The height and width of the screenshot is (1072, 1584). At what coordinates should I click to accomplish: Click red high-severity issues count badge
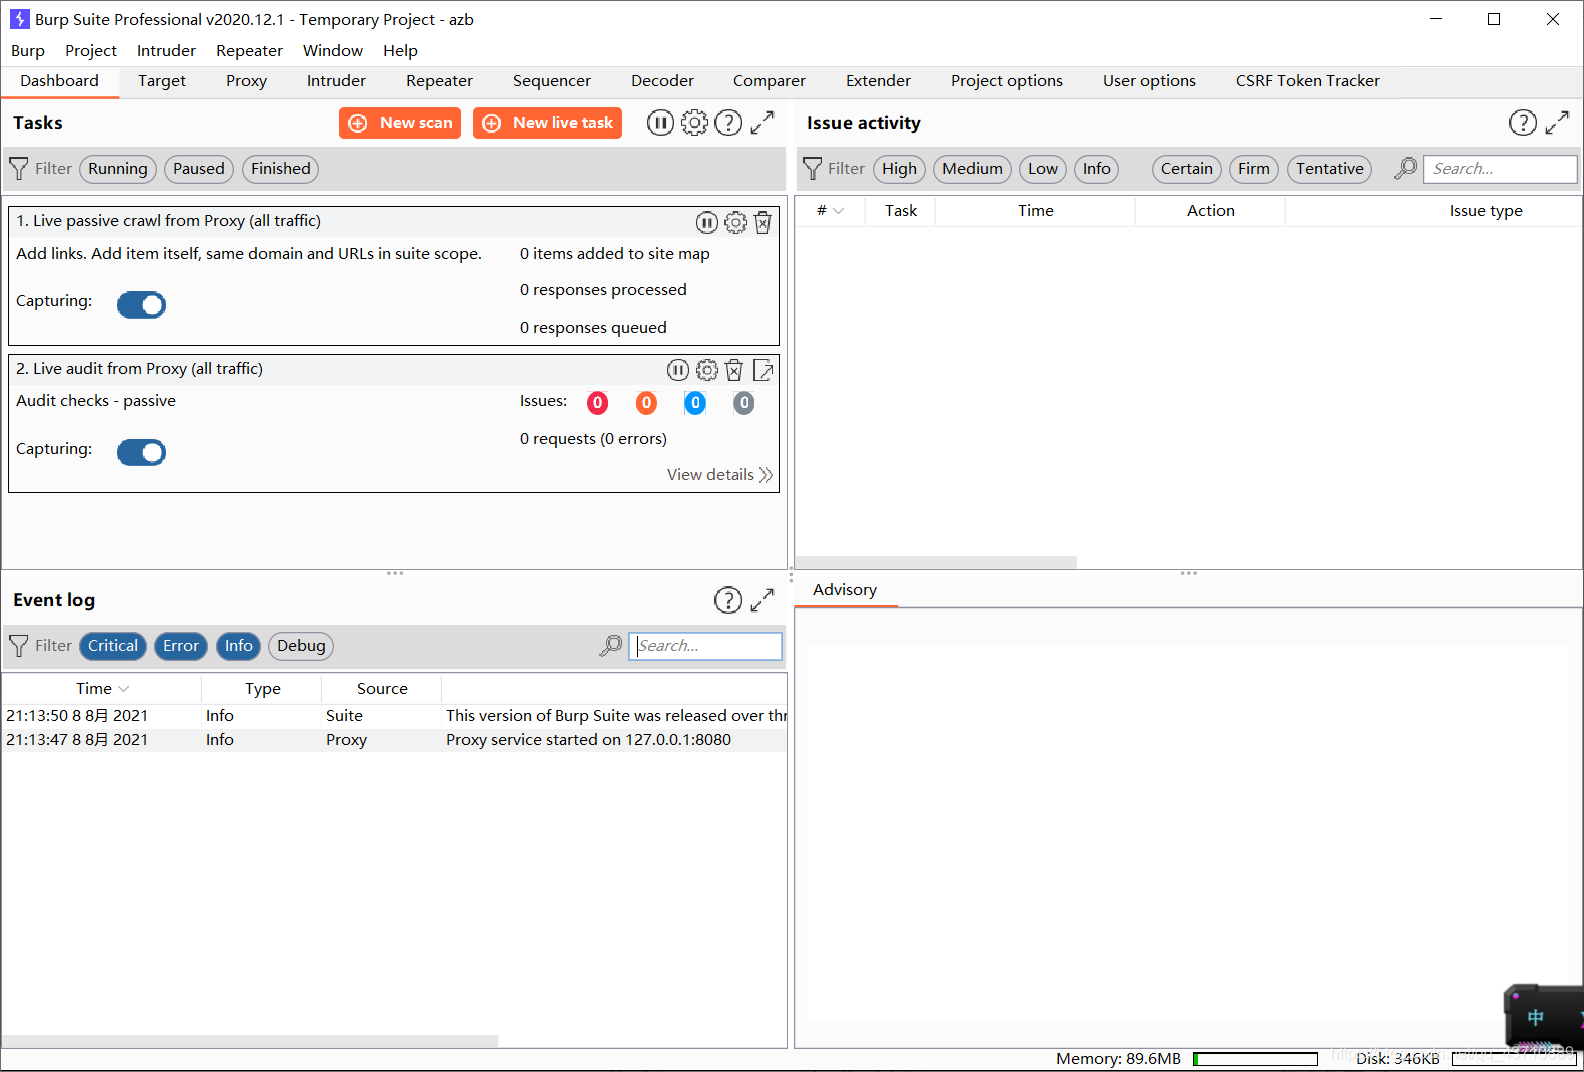point(597,402)
